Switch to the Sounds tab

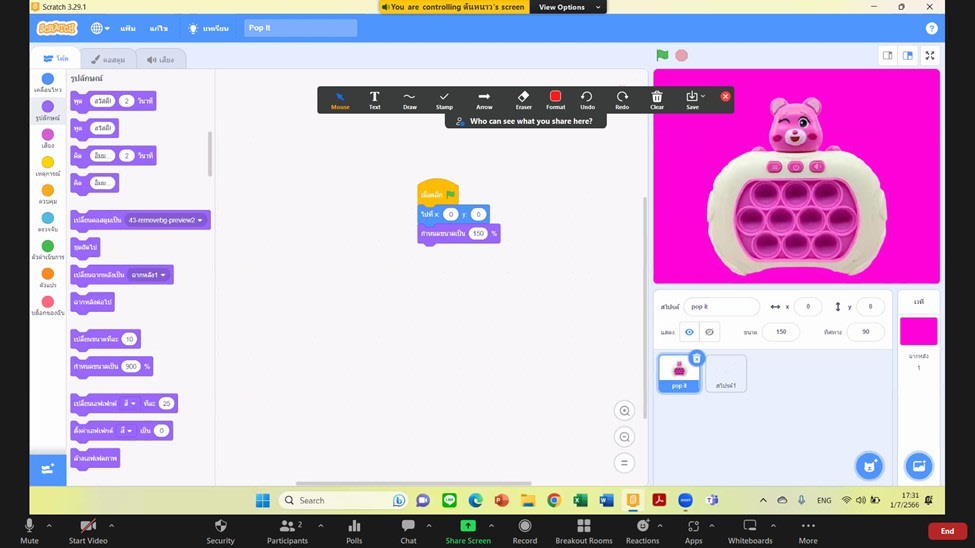(x=160, y=59)
